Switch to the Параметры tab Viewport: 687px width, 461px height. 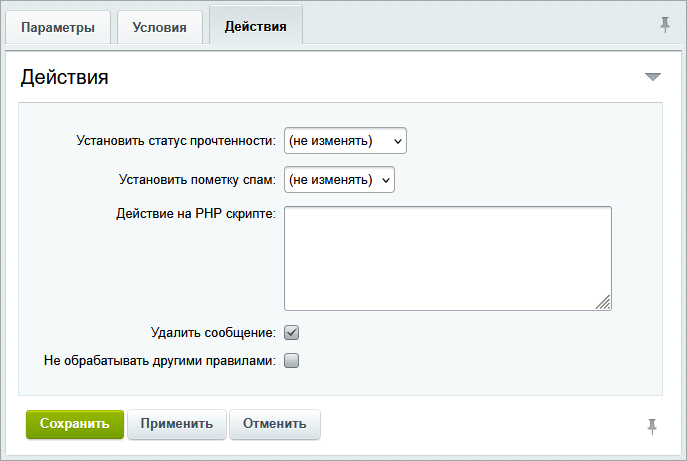coord(58,28)
